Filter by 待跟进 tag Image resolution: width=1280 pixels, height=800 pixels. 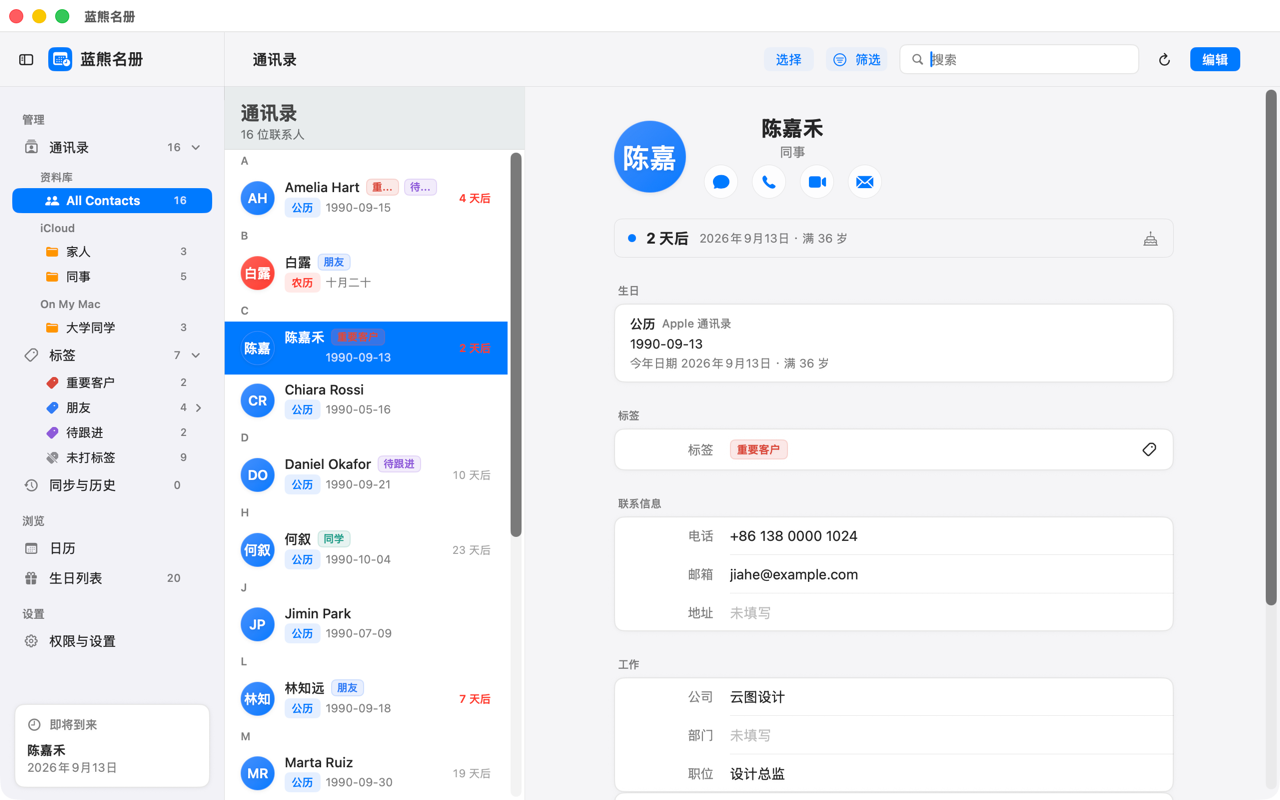pos(112,433)
